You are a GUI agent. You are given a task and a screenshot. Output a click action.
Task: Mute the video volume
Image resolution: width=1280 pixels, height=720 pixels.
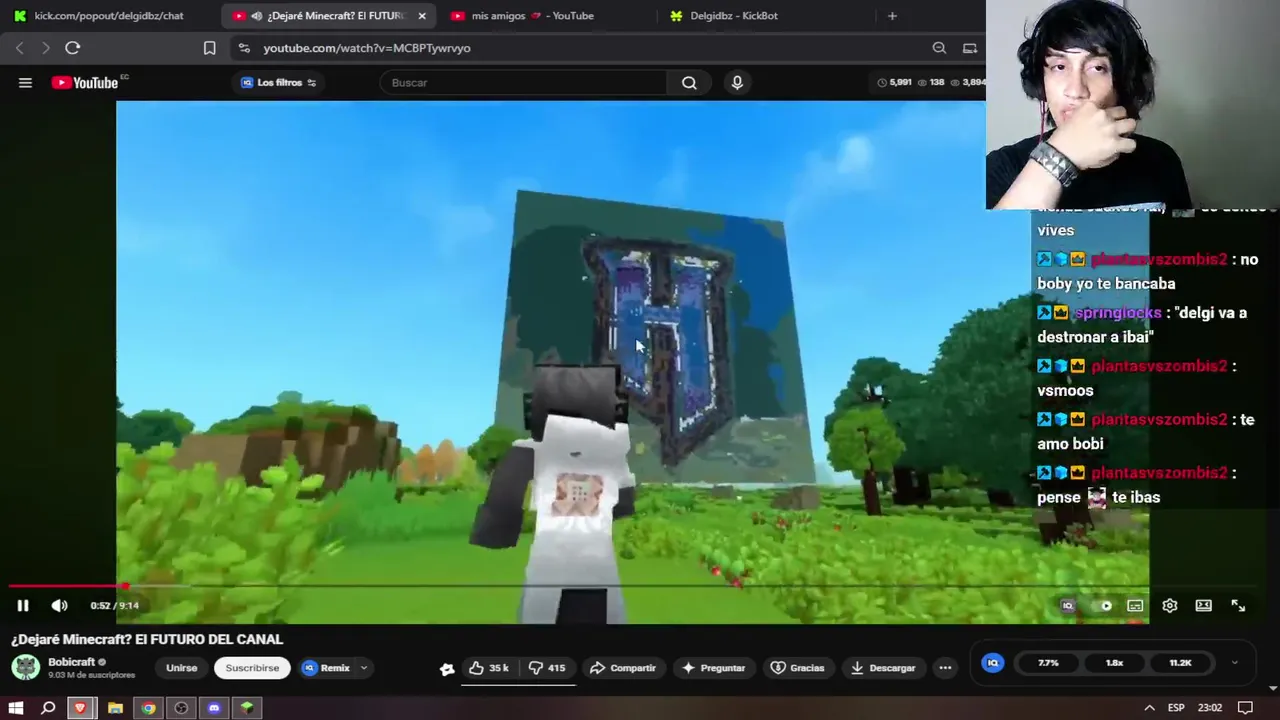pyautogui.click(x=60, y=605)
